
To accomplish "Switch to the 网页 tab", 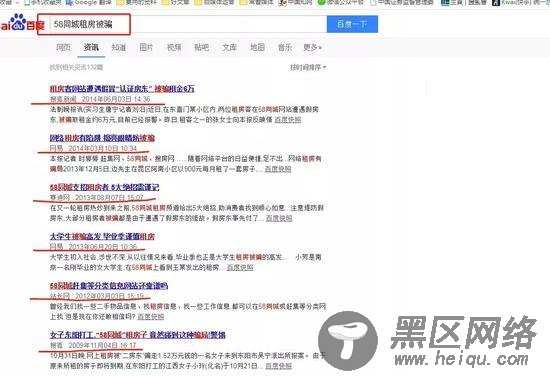I will [x=63, y=47].
